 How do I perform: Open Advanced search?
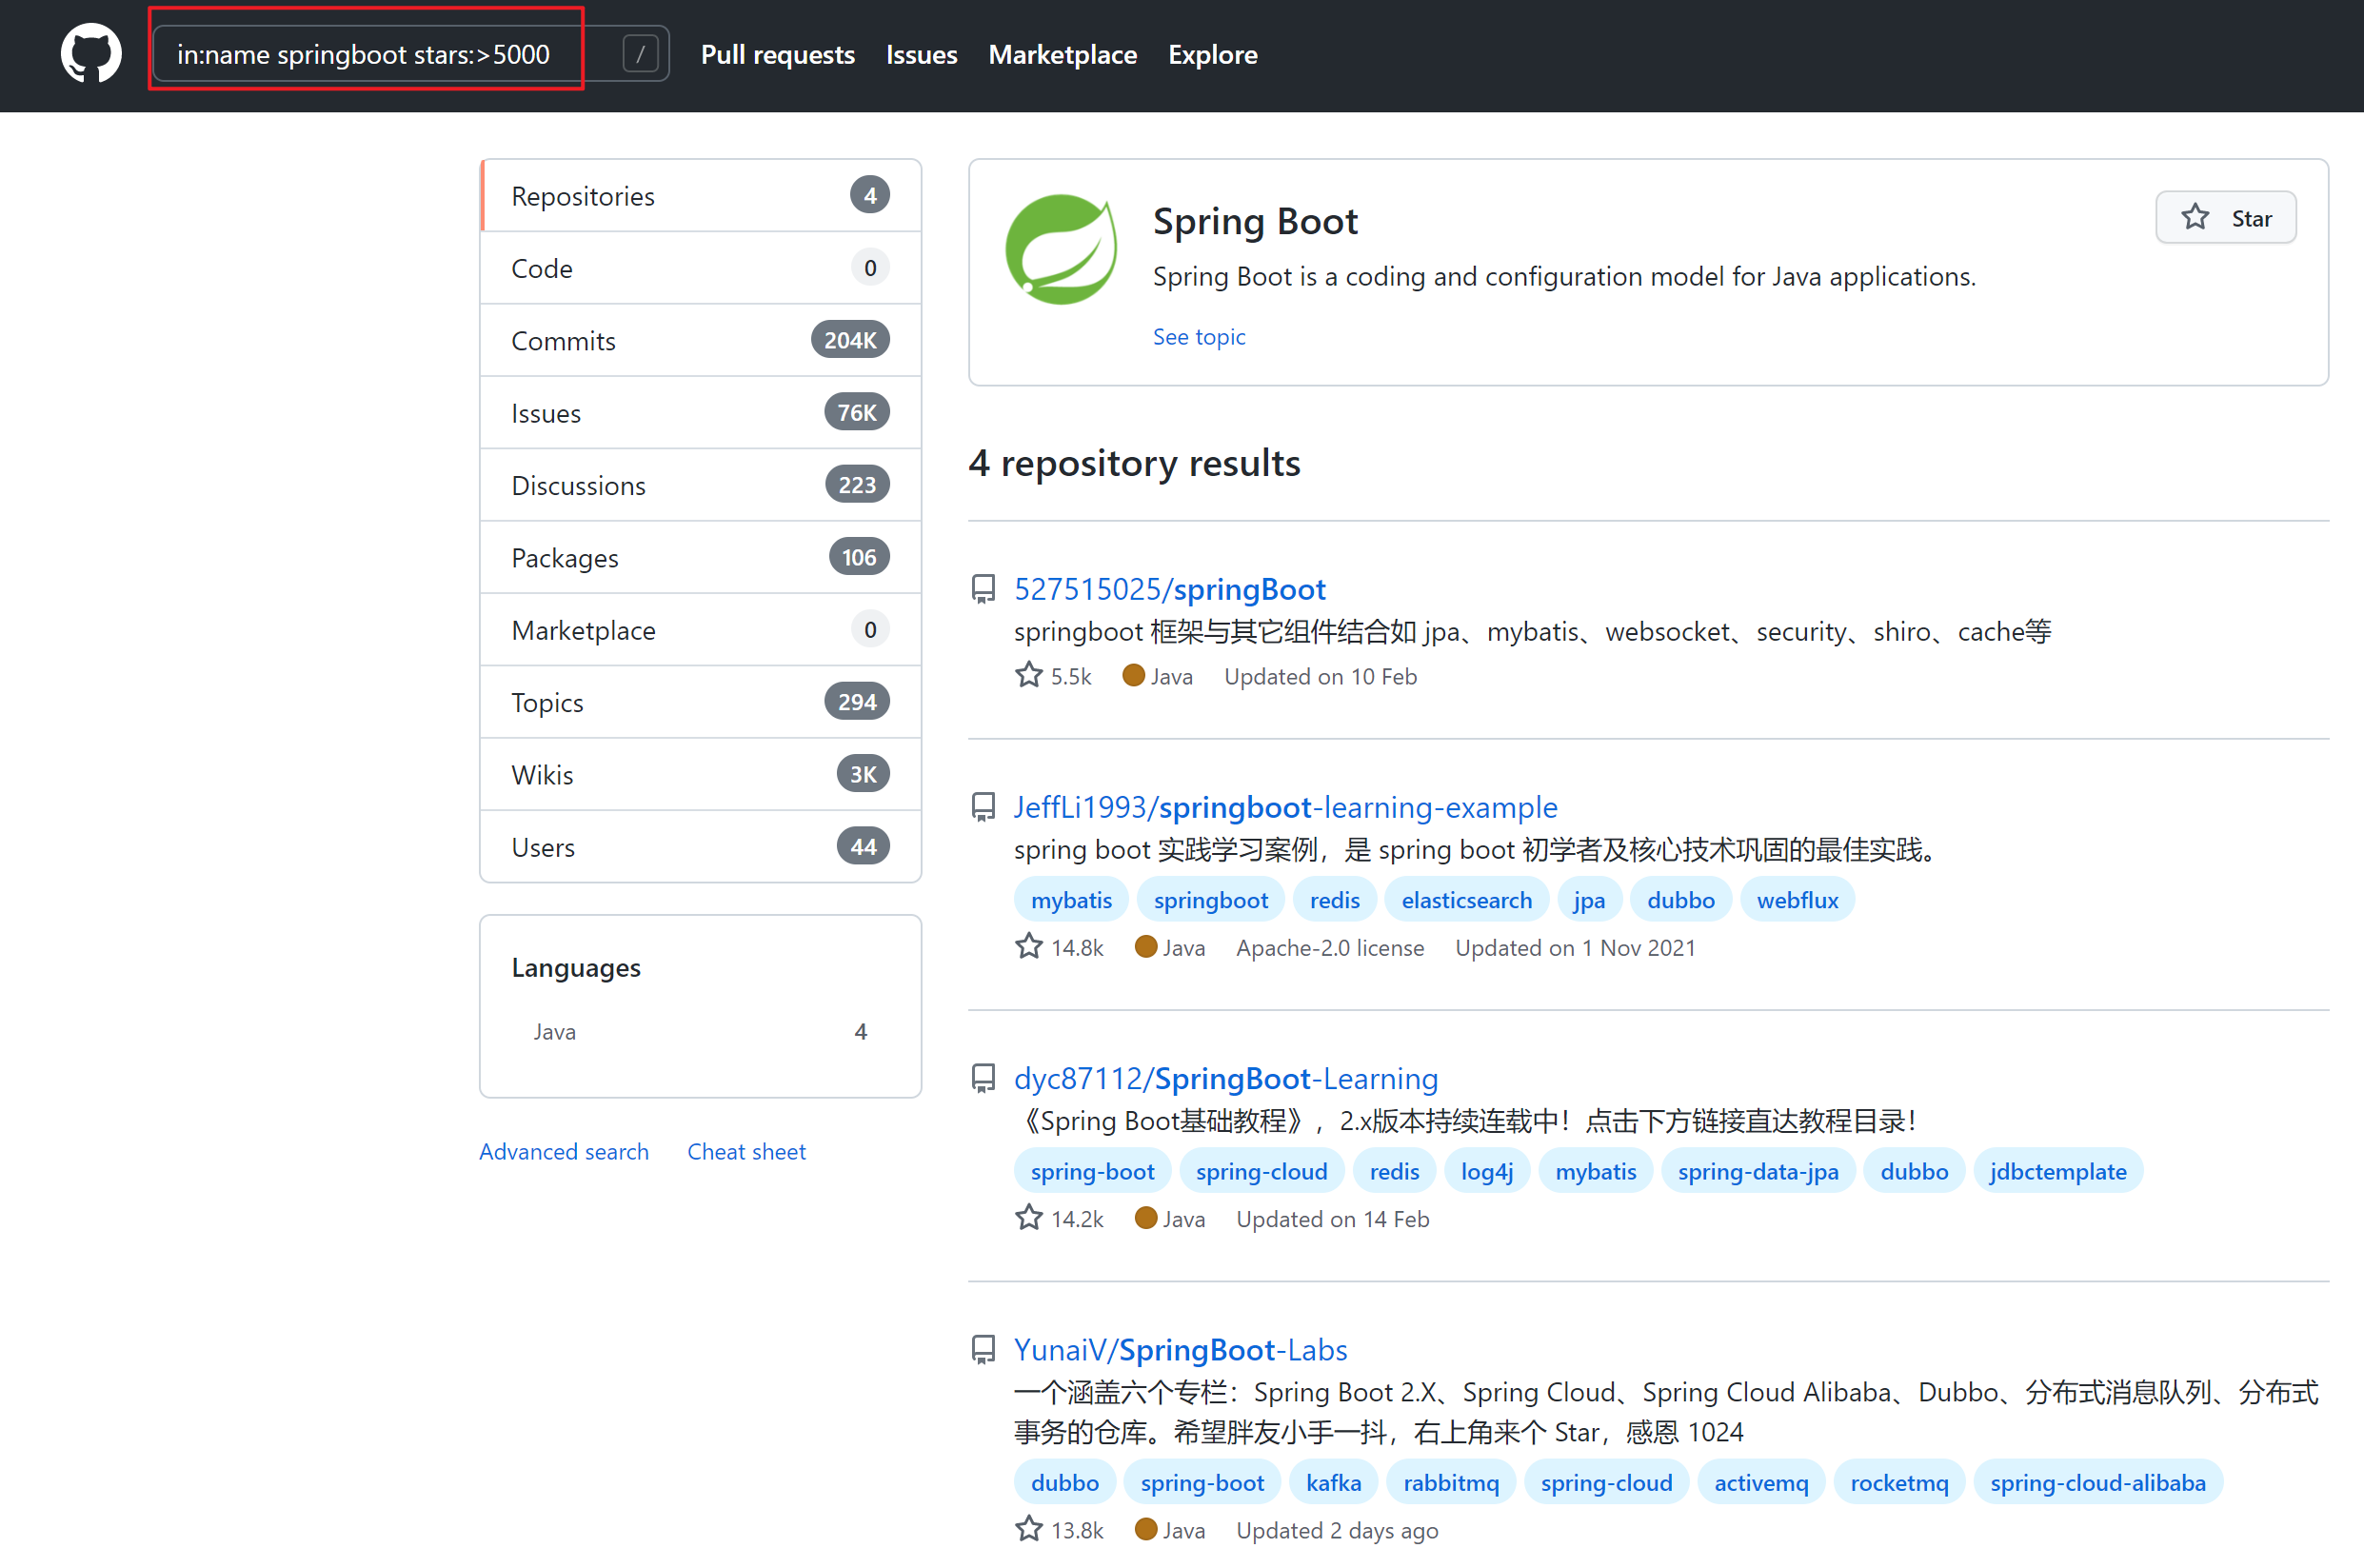(x=563, y=1151)
